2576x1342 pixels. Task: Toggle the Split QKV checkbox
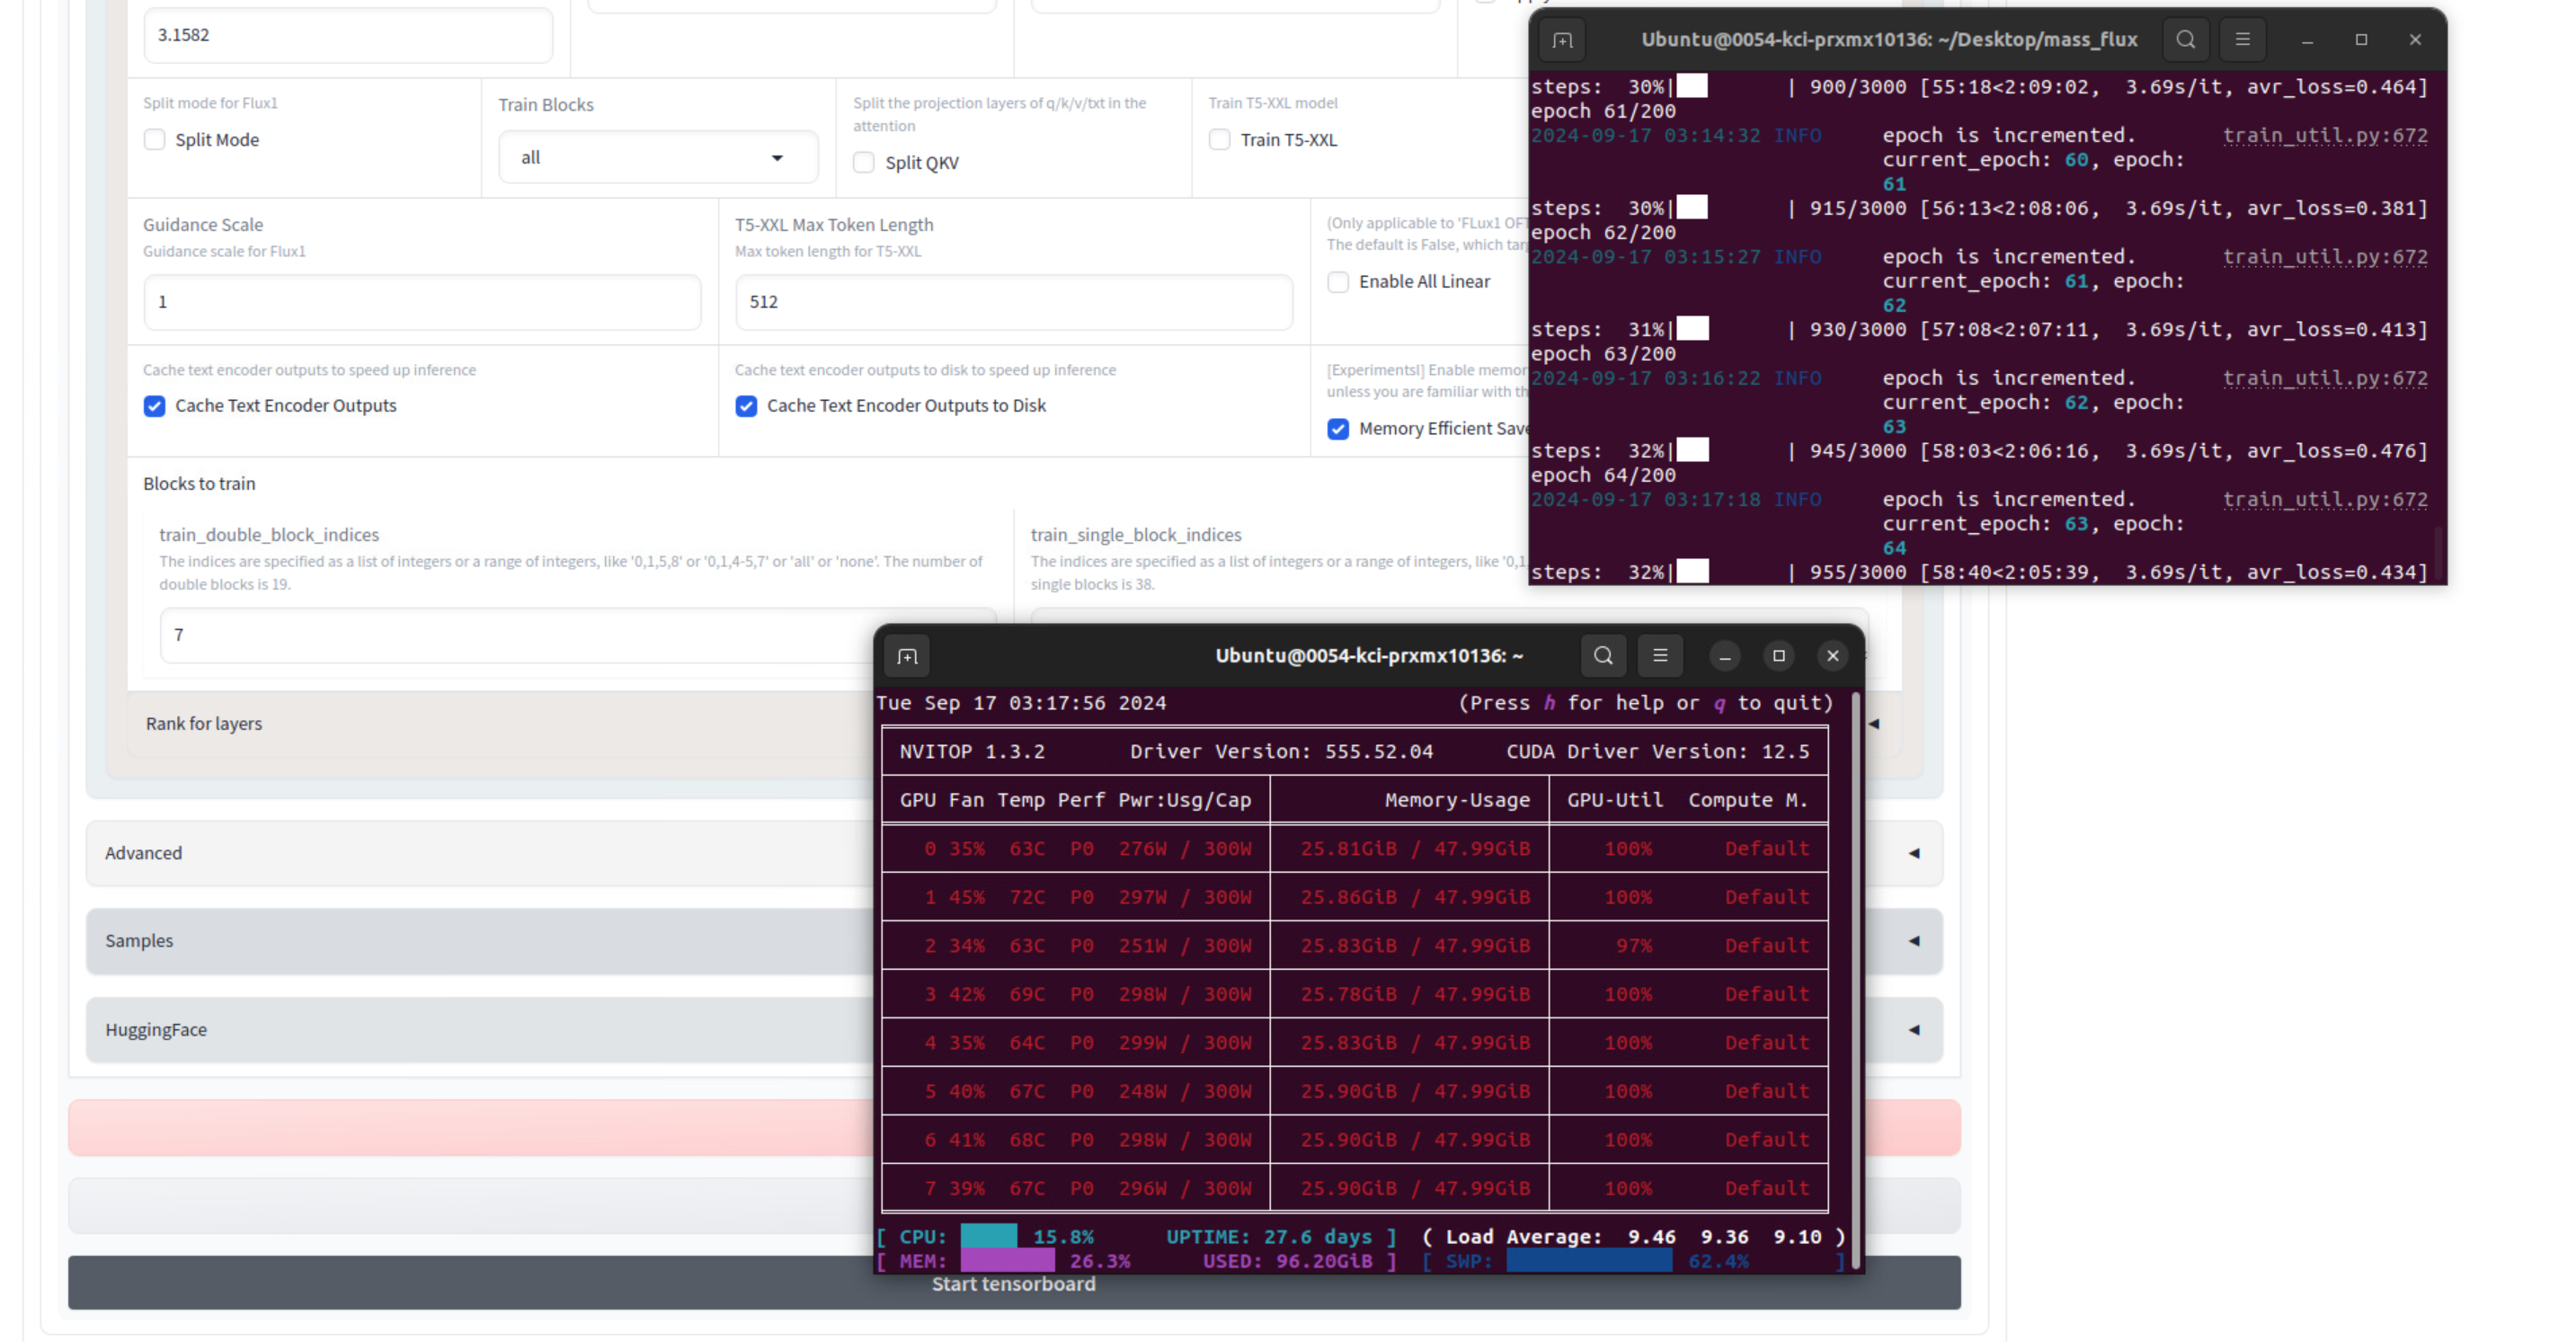coord(864,163)
